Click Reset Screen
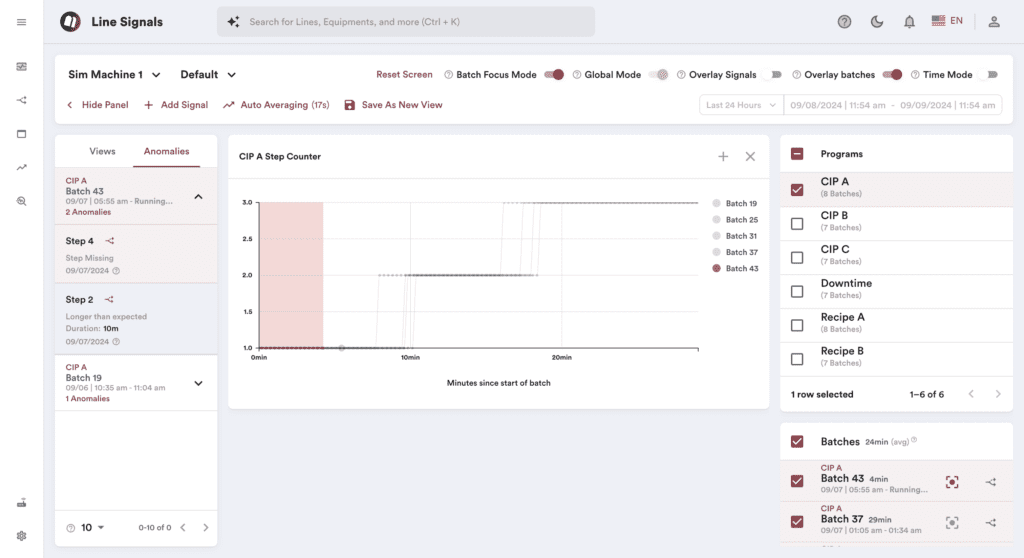The height and width of the screenshot is (558, 1024). 404,74
